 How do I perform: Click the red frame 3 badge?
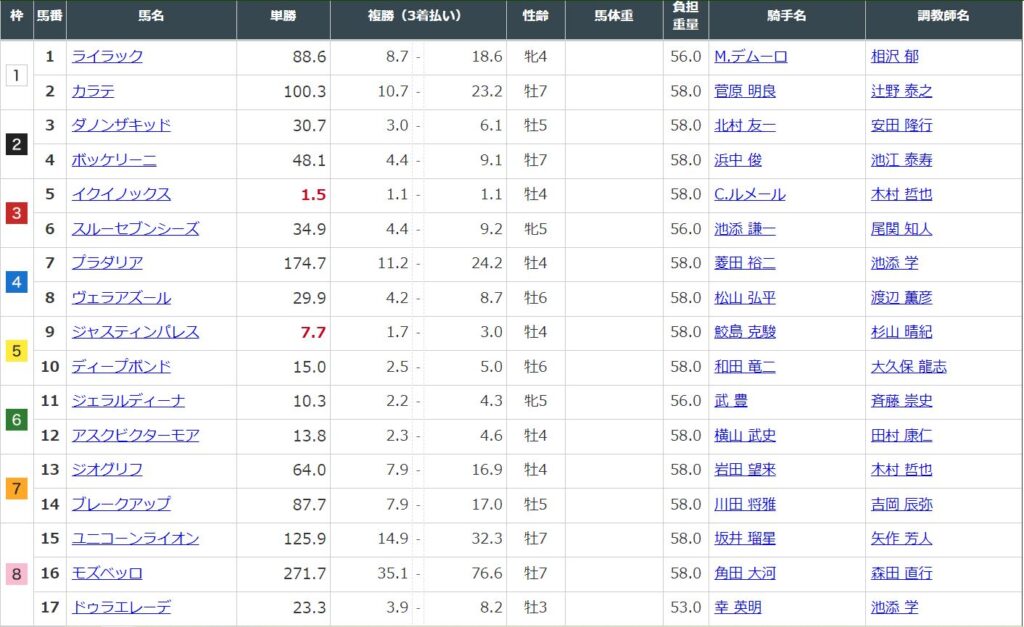coord(16,213)
